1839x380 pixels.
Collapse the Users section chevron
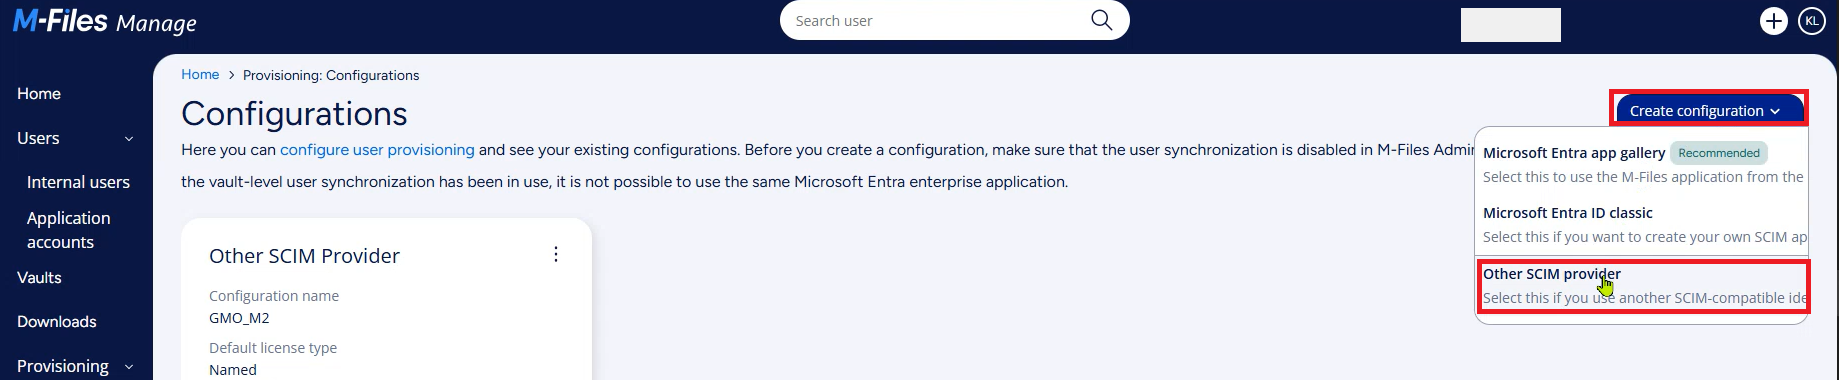point(129,139)
